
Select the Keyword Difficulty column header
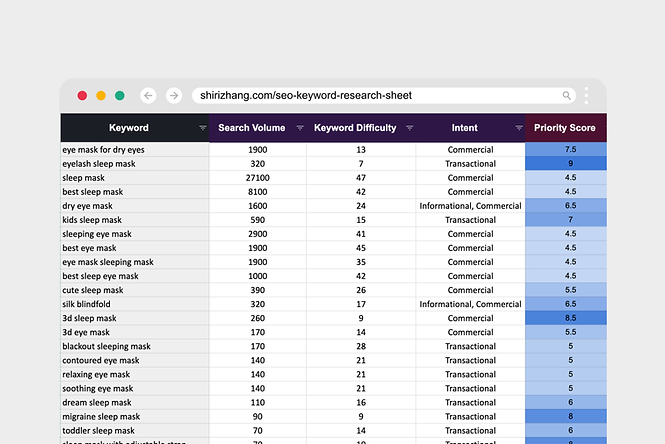[x=361, y=128]
